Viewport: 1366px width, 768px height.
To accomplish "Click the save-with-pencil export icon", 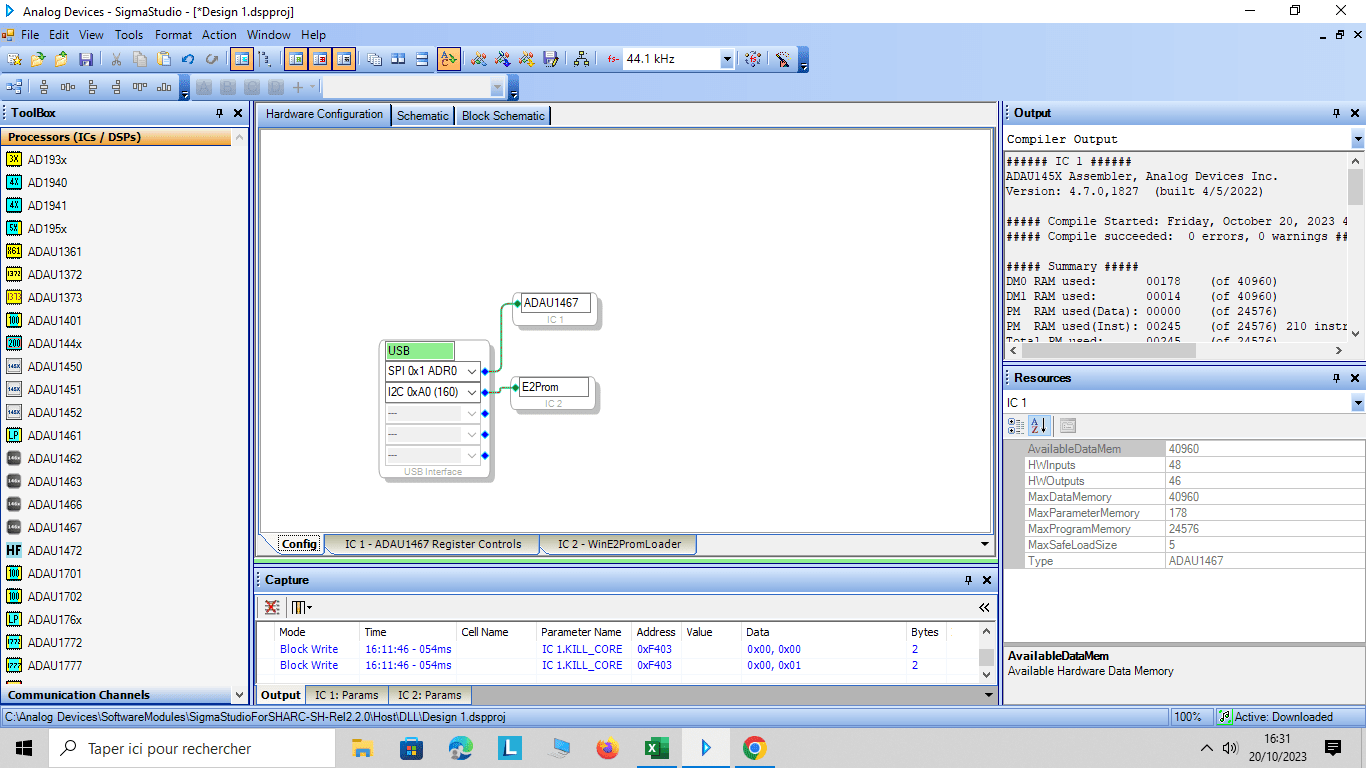I will click(x=551, y=59).
